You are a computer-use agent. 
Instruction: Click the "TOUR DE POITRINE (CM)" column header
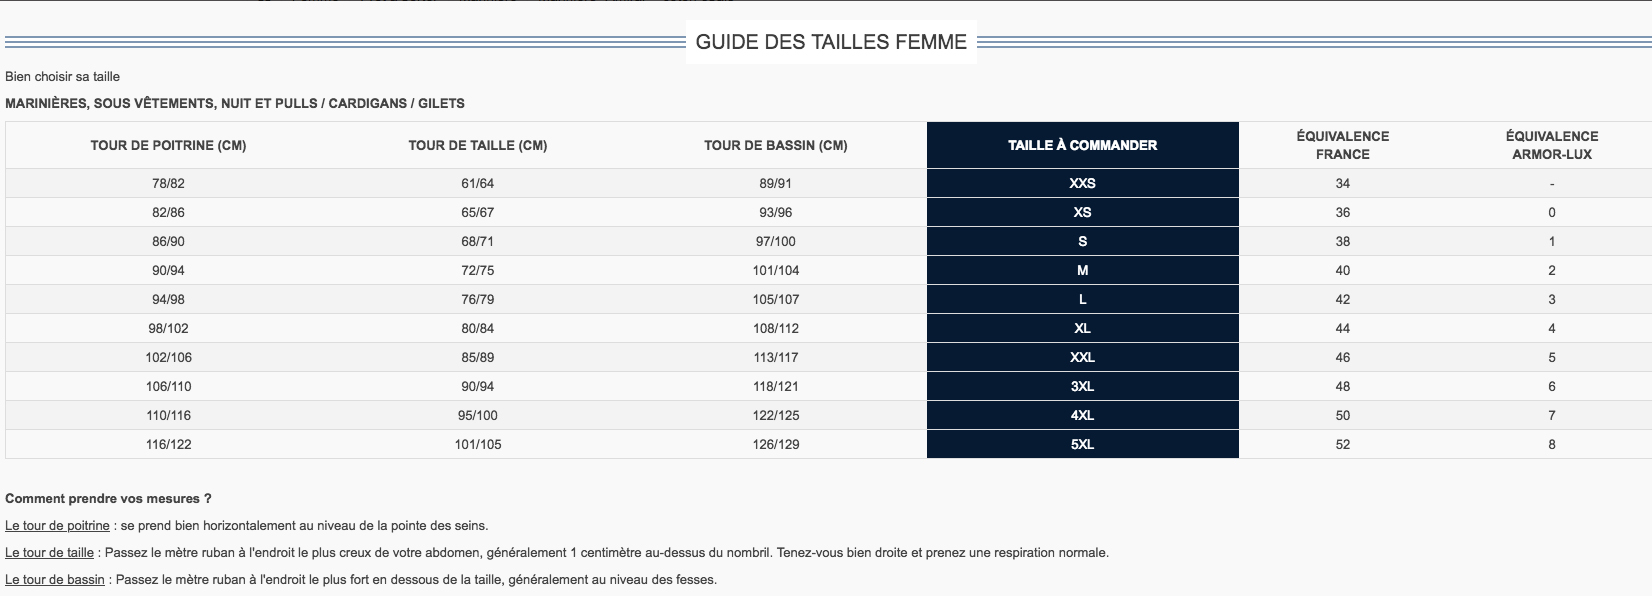pyautogui.click(x=168, y=145)
